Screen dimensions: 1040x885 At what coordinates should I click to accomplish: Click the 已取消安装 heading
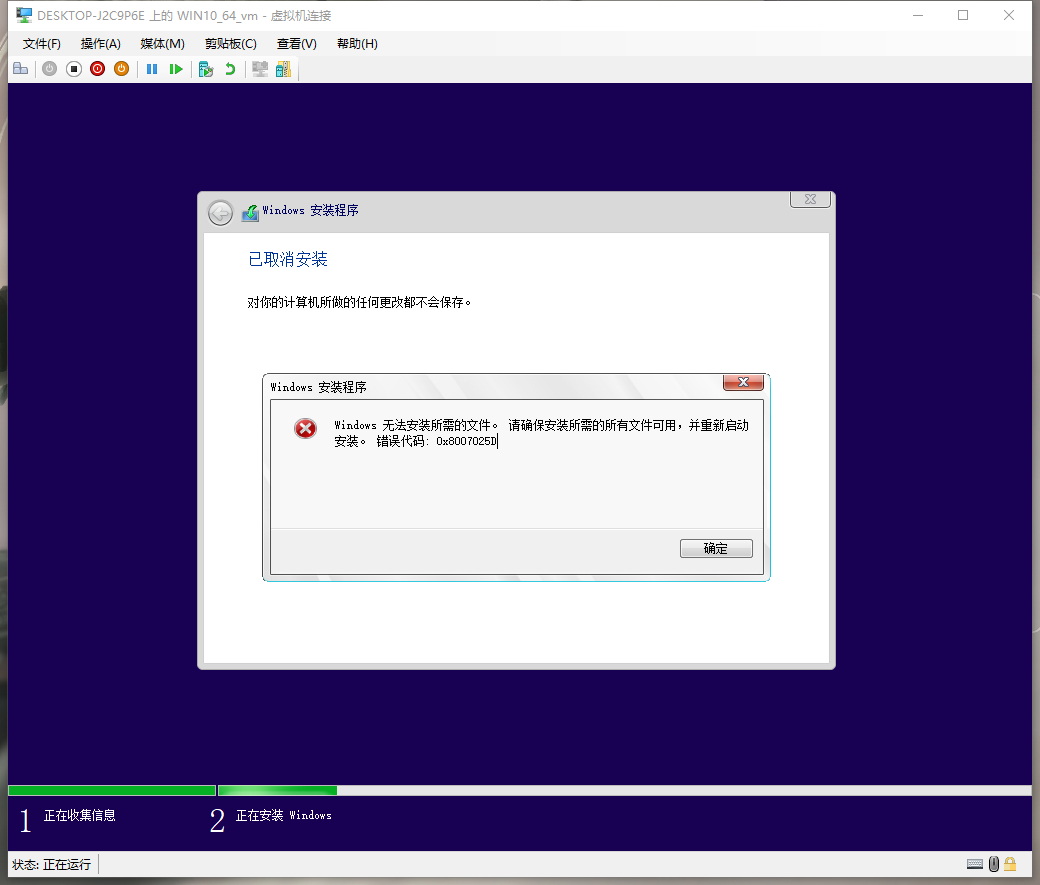point(288,259)
